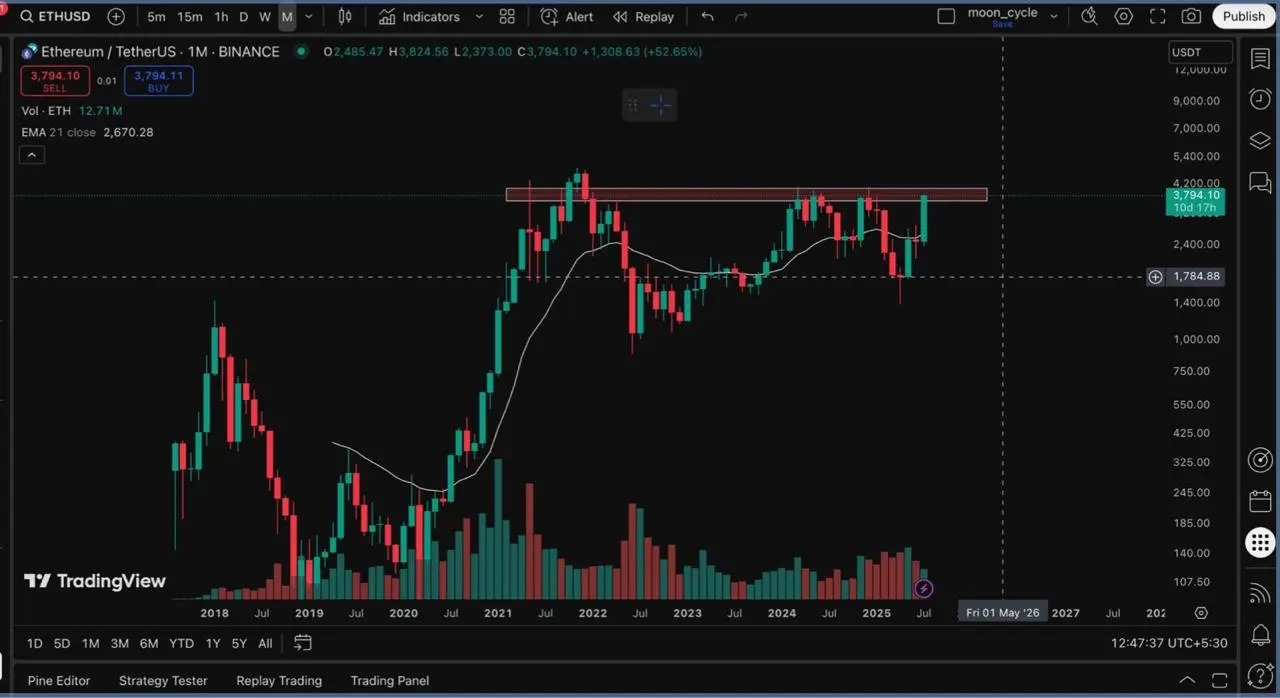Take a chart snapshot with camera icon

tap(1191, 16)
